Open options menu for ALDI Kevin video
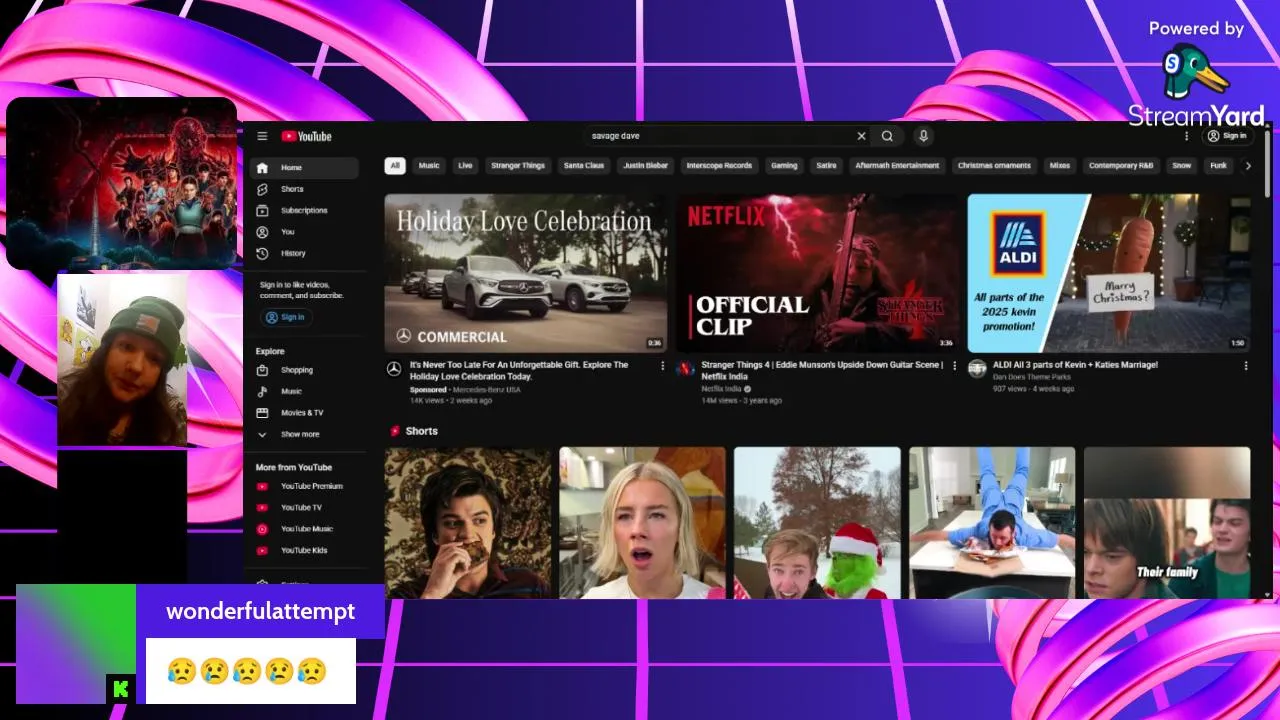The width and height of the screenshot is (1280, 720). 1246,366
